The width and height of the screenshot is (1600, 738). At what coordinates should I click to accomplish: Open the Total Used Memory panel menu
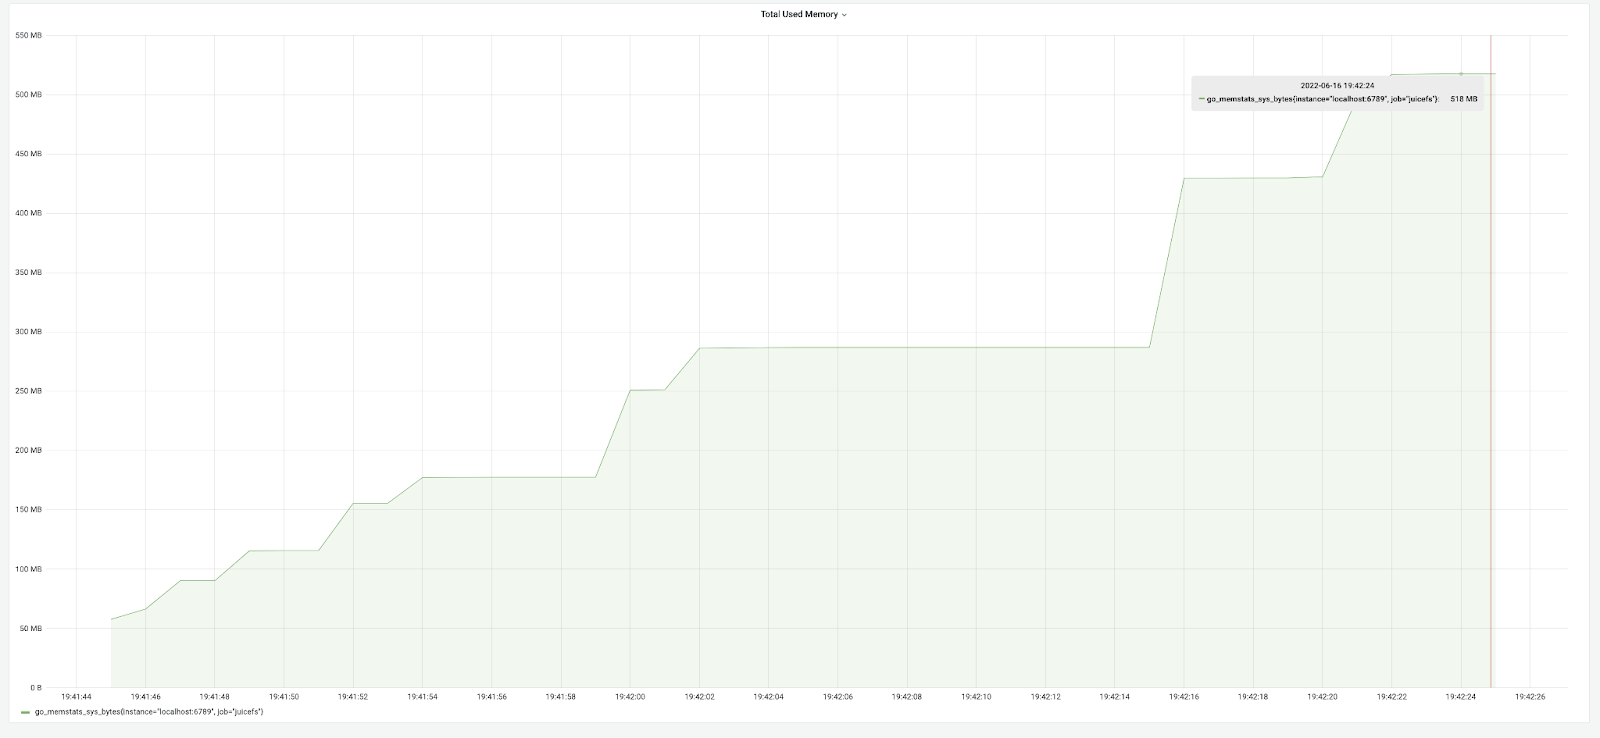pyautogui.click(x=803, y=14)
